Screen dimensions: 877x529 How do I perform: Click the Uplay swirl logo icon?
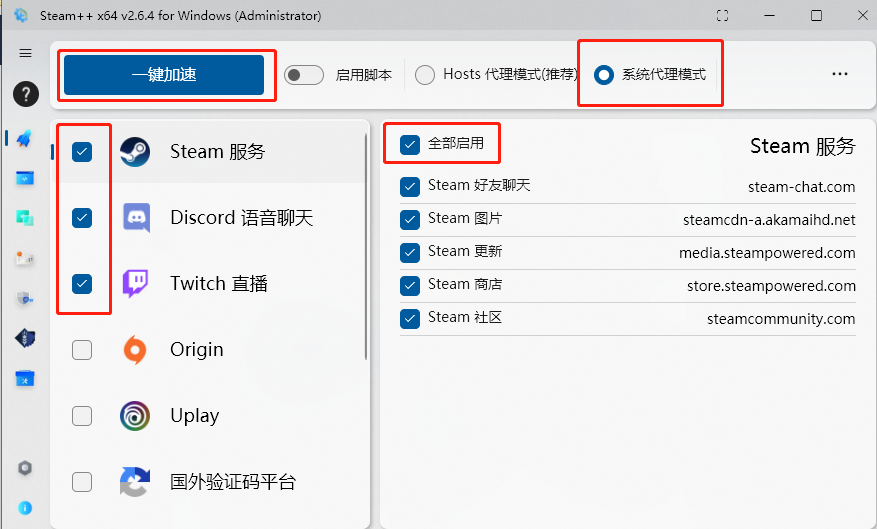(135, 415)
